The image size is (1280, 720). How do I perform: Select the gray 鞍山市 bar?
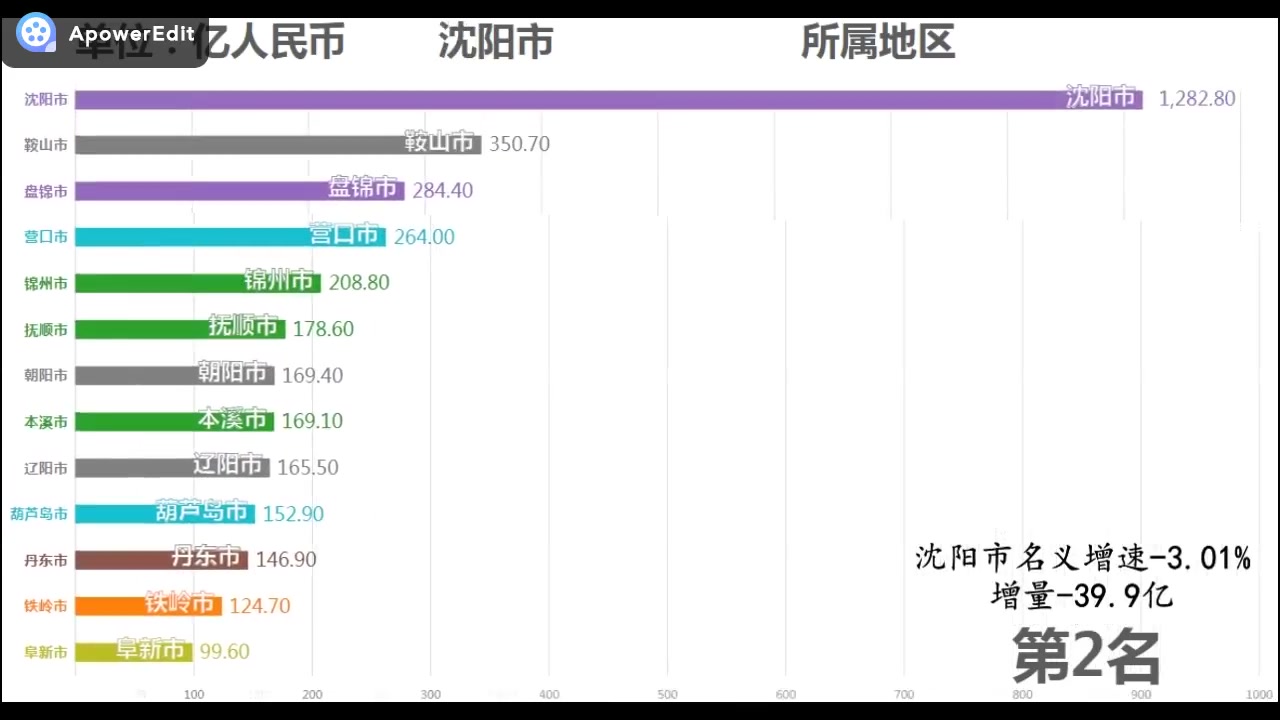coord(278,144)
